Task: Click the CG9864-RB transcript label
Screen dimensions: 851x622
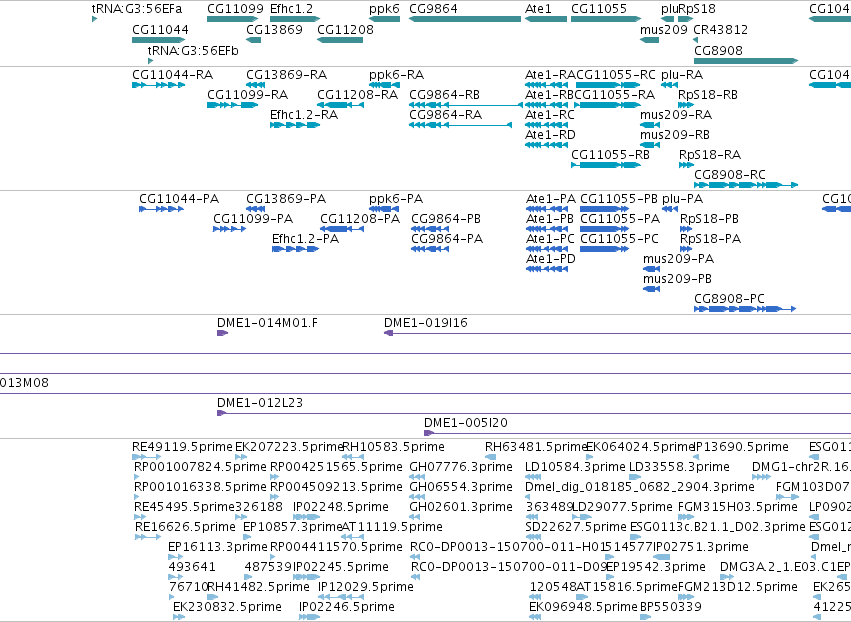Action: [x=444, y=95]
